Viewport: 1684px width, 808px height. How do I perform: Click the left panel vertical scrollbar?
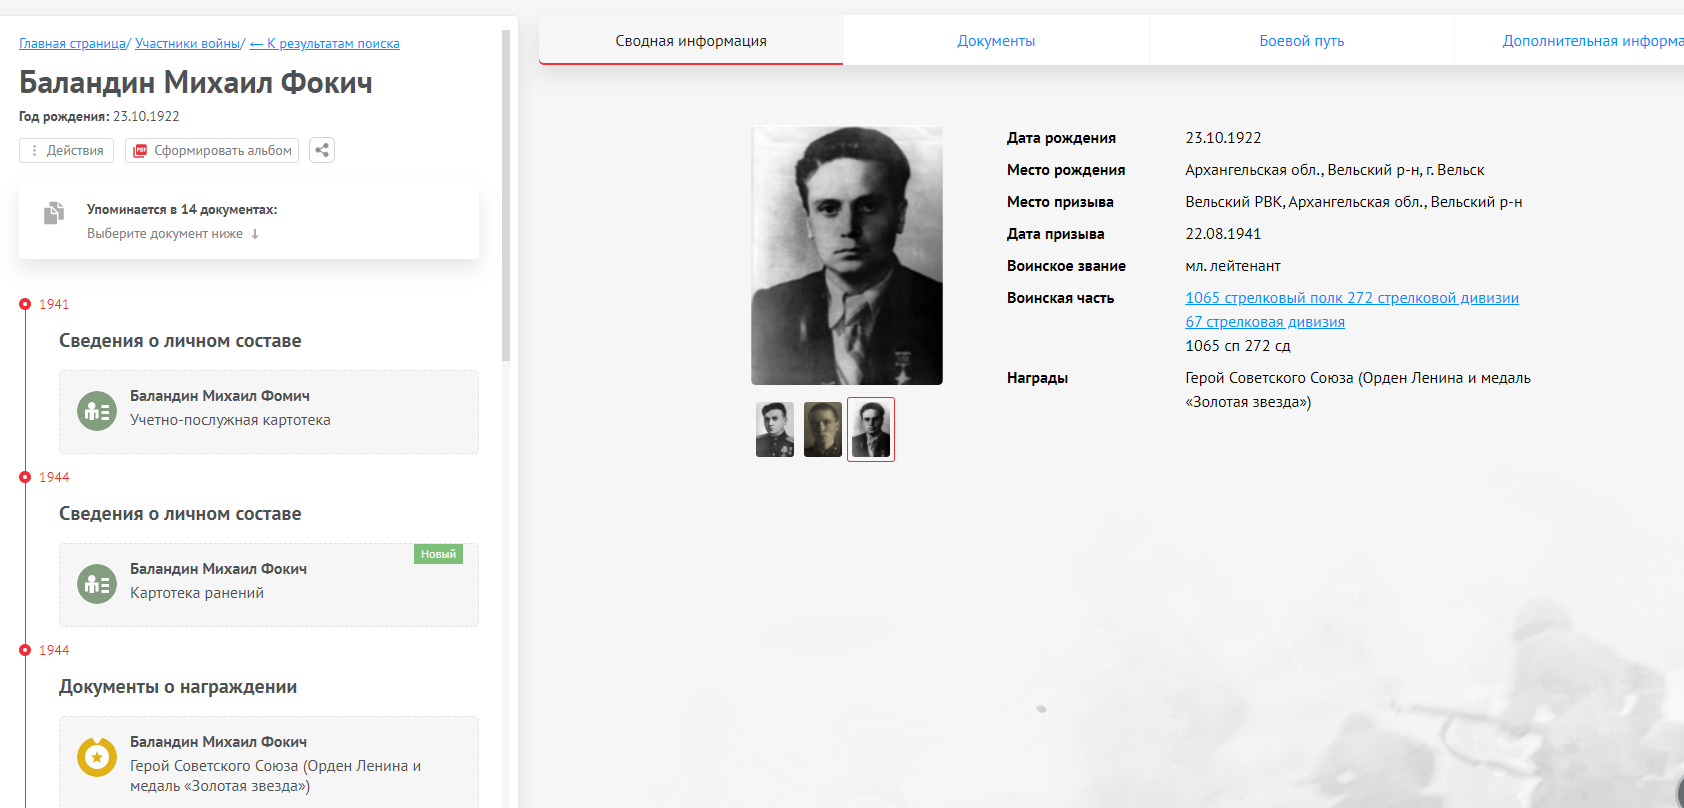[x=506, y=195]
